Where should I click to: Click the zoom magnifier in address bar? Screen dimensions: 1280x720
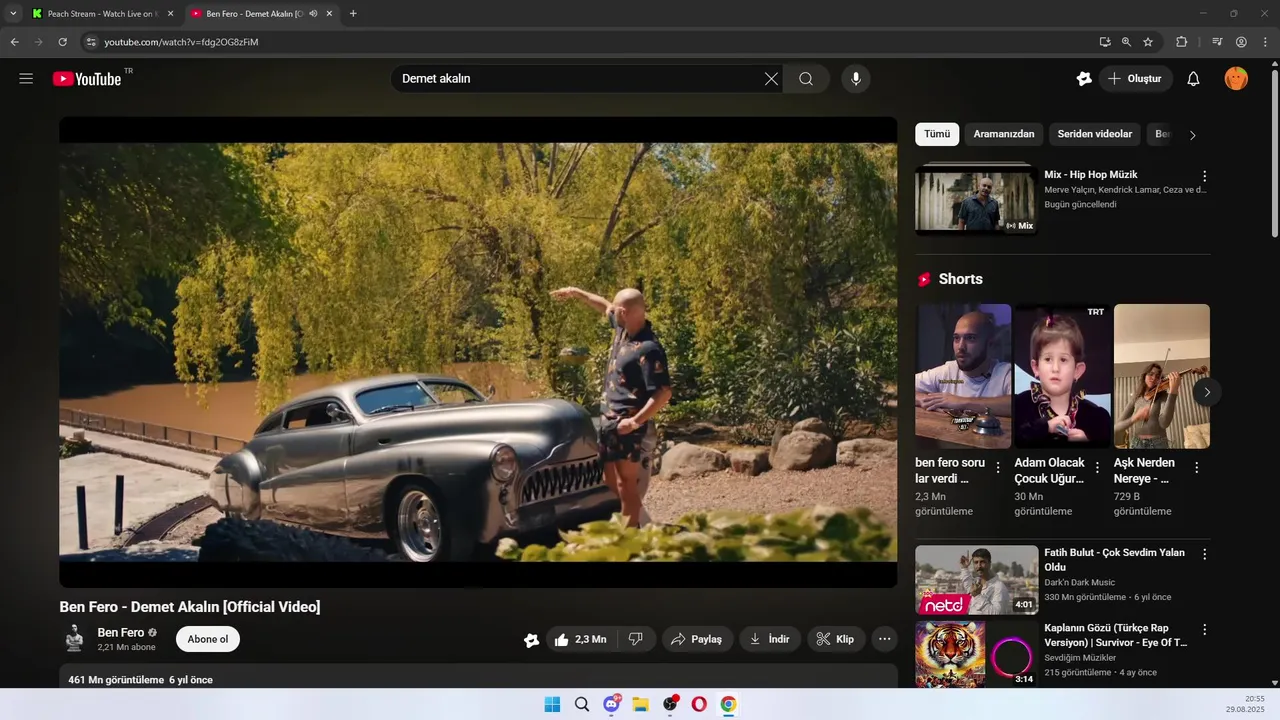[1126, 42]
